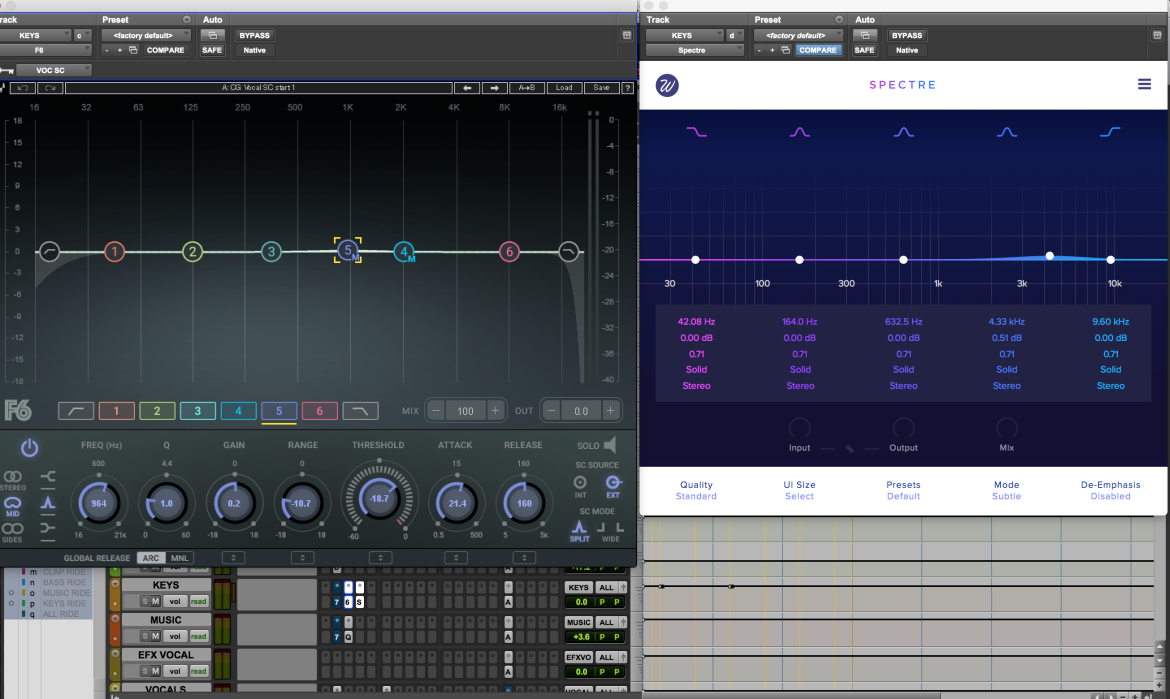Click the automation icon in F6 header
Viewport: 1170px width, 699px height.
tap(213, 35)
